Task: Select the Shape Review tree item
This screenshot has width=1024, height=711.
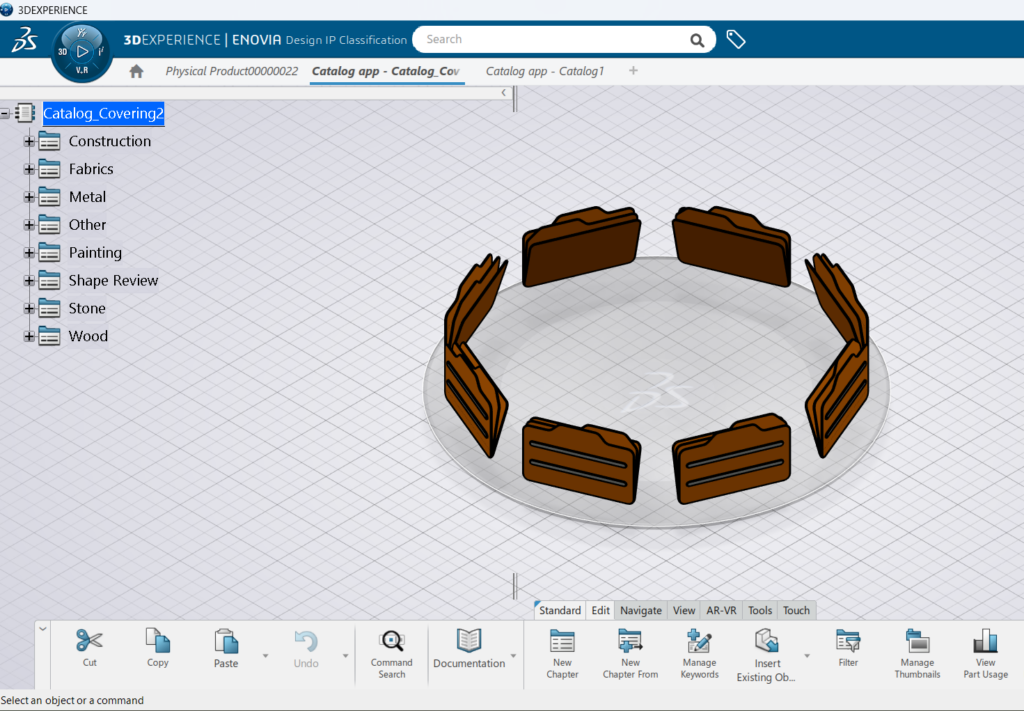Action: 113,281
